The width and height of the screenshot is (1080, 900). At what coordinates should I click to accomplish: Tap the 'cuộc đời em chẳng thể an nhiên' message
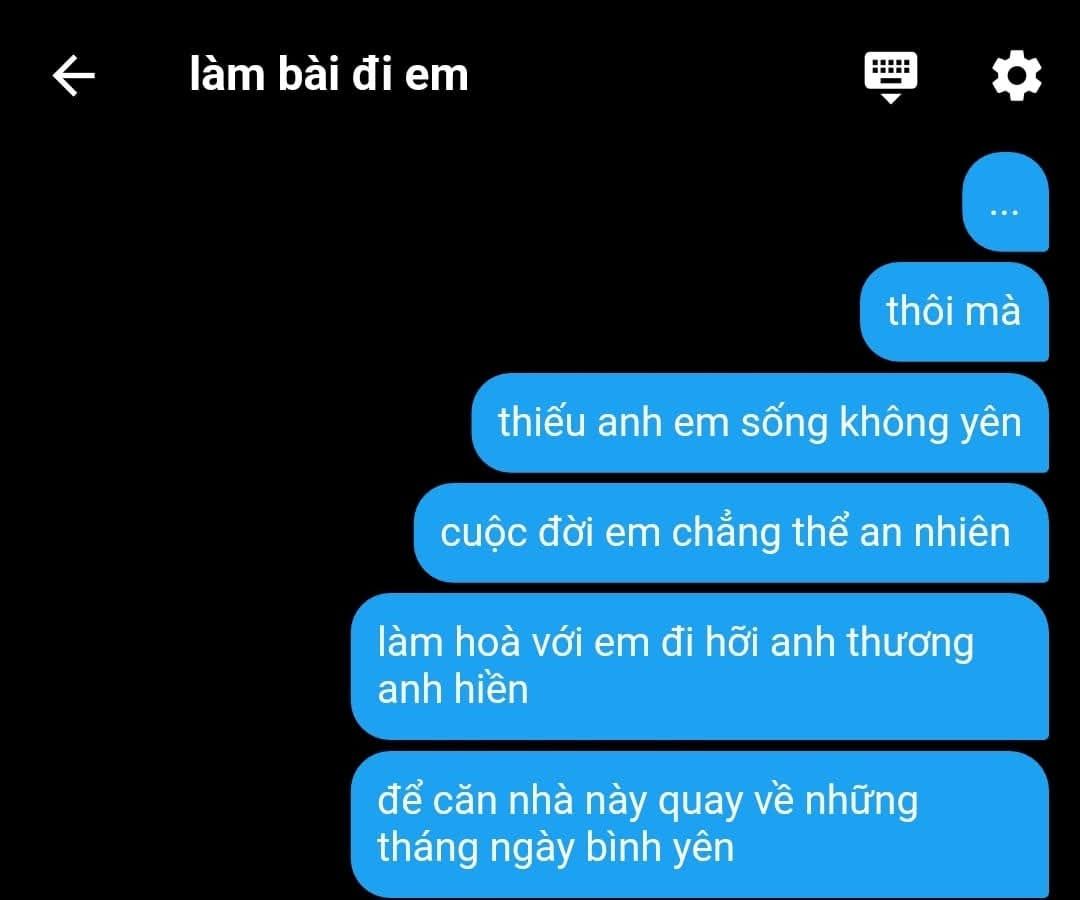[x=731, y=532]
